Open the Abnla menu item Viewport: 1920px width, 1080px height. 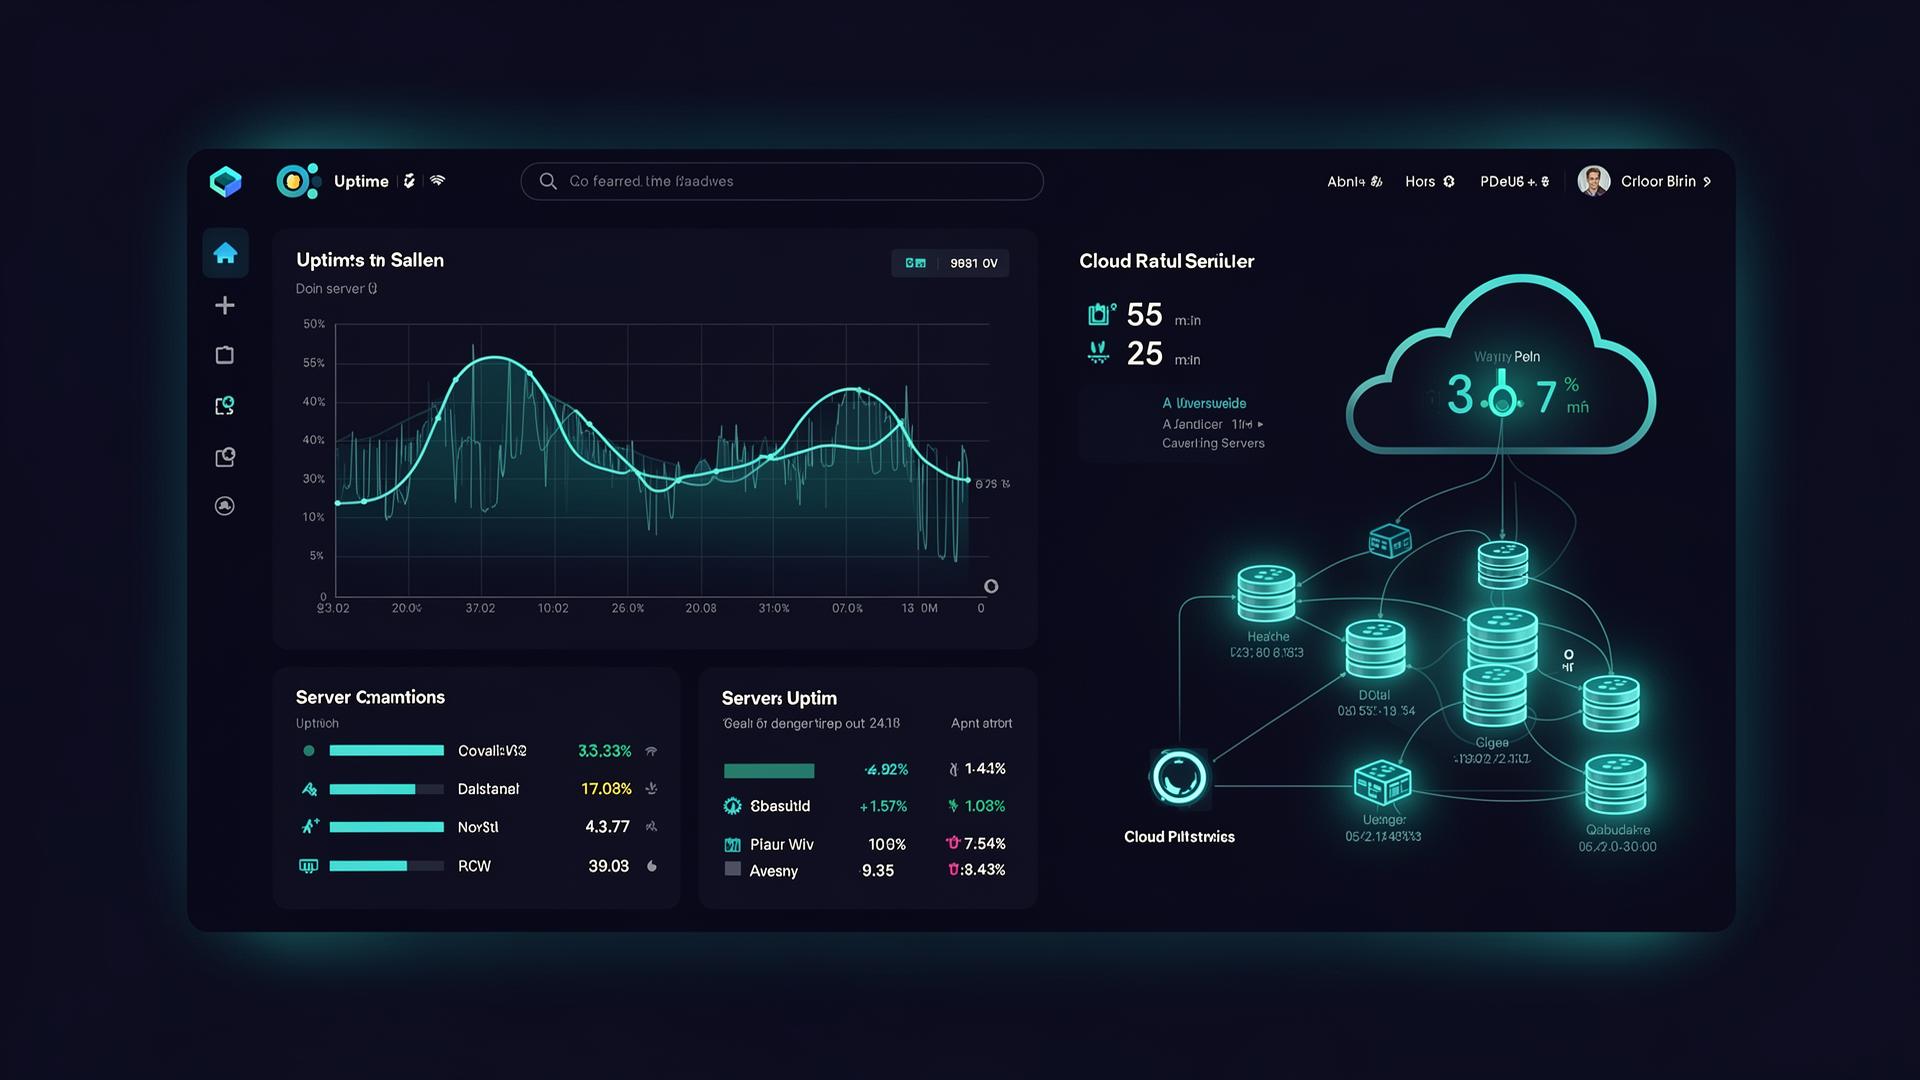tap(1354, 181)
